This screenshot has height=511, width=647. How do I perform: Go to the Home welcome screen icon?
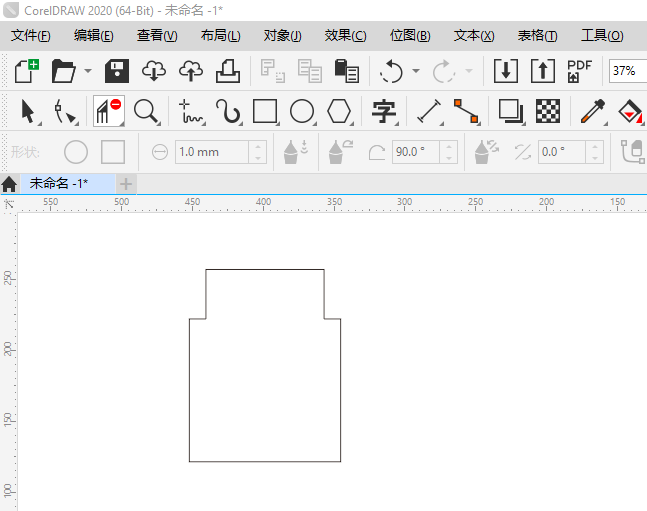coord(9,184)
